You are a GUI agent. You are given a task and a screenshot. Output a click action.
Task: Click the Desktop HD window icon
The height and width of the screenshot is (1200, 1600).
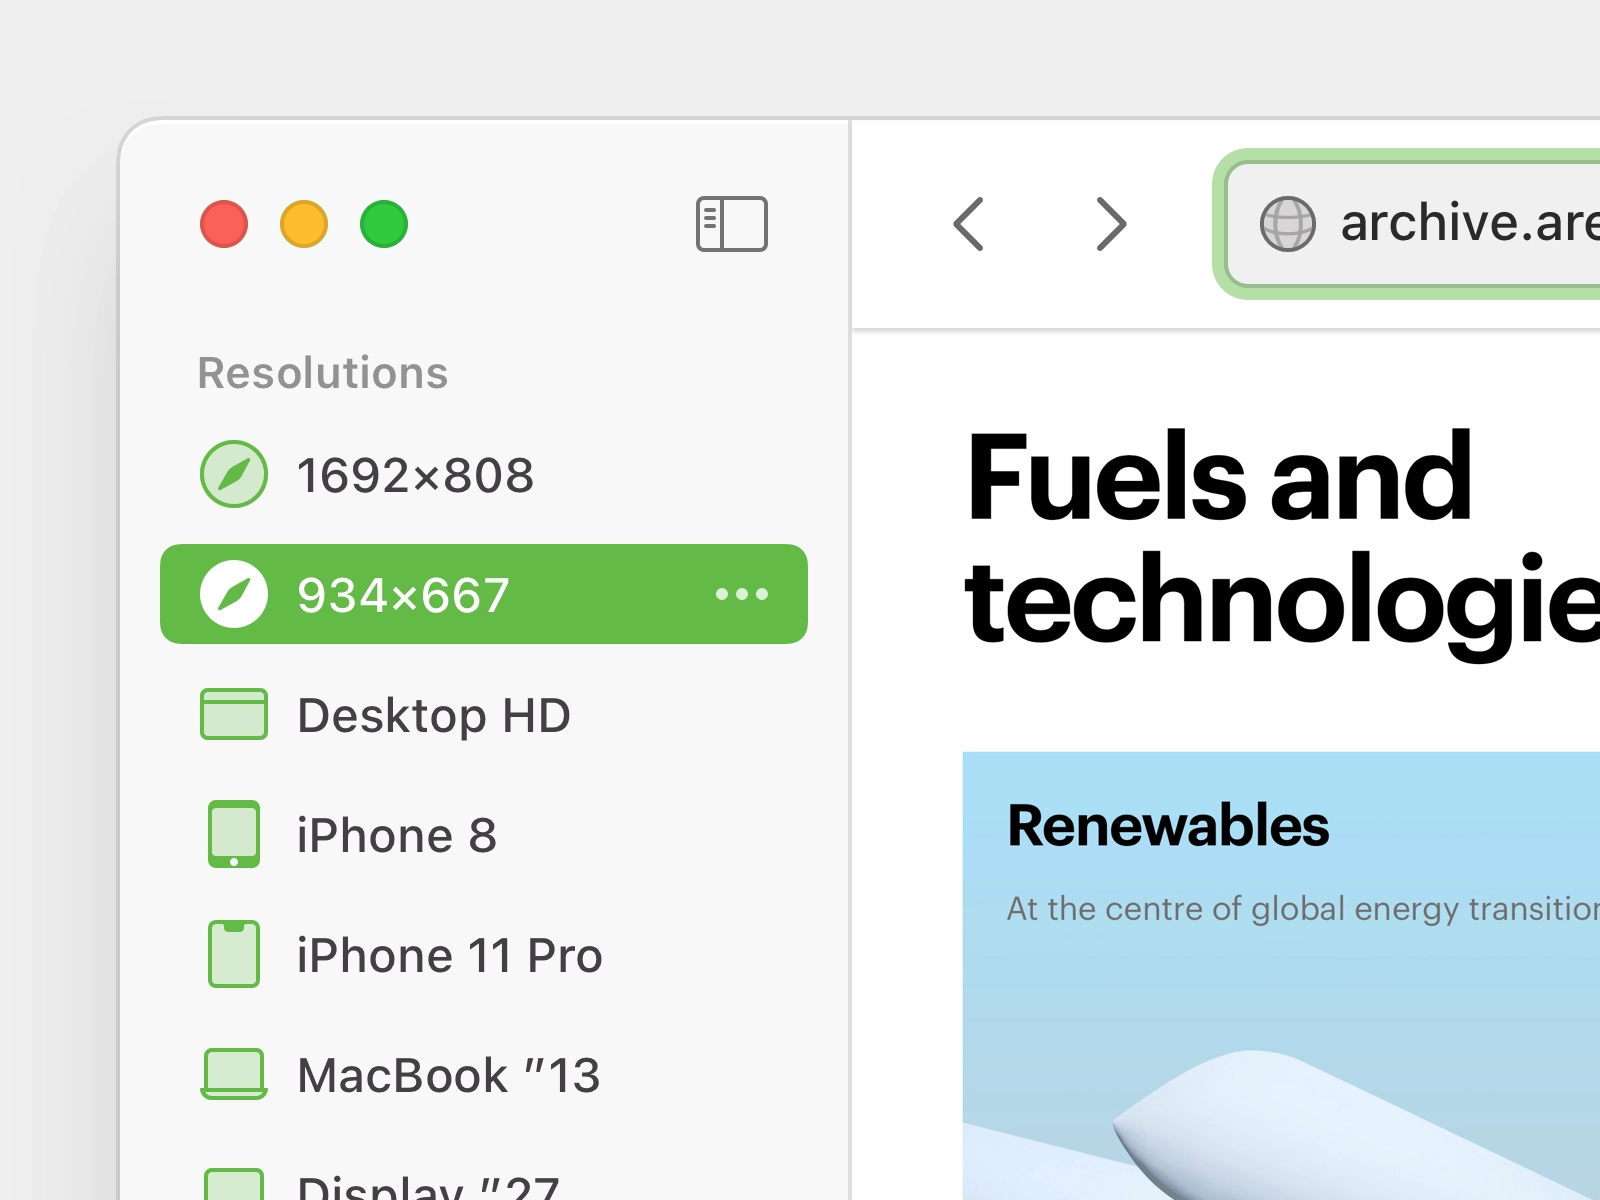pyautogui.click(x=234, y=714)
